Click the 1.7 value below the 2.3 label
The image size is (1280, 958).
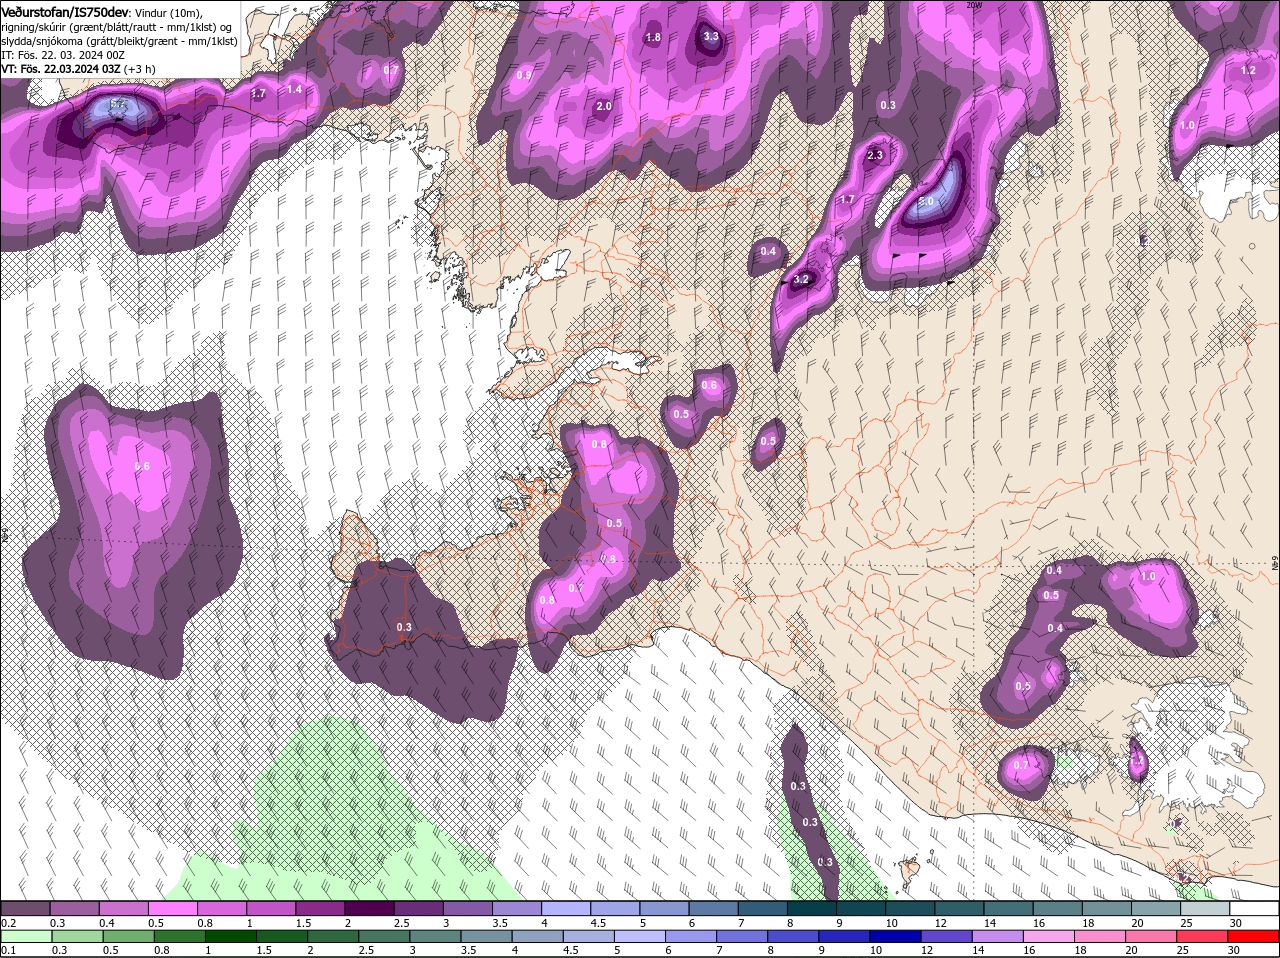pyautogui.click(x=847, y=200)
